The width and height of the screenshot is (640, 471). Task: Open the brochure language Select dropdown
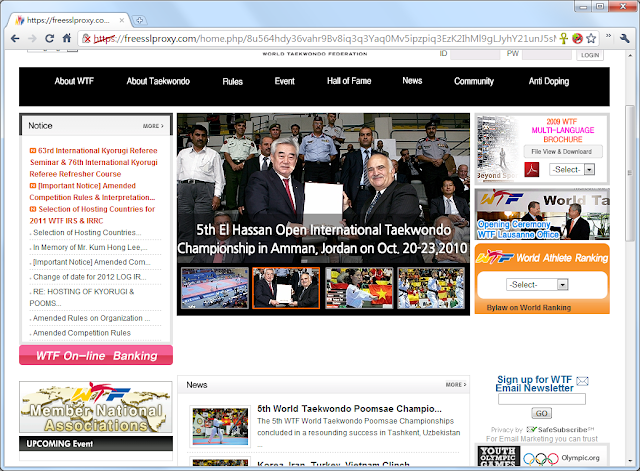(x=572, y=169)
